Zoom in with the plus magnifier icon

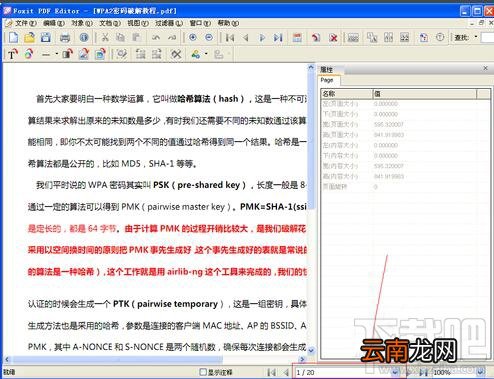pos(193,38)
